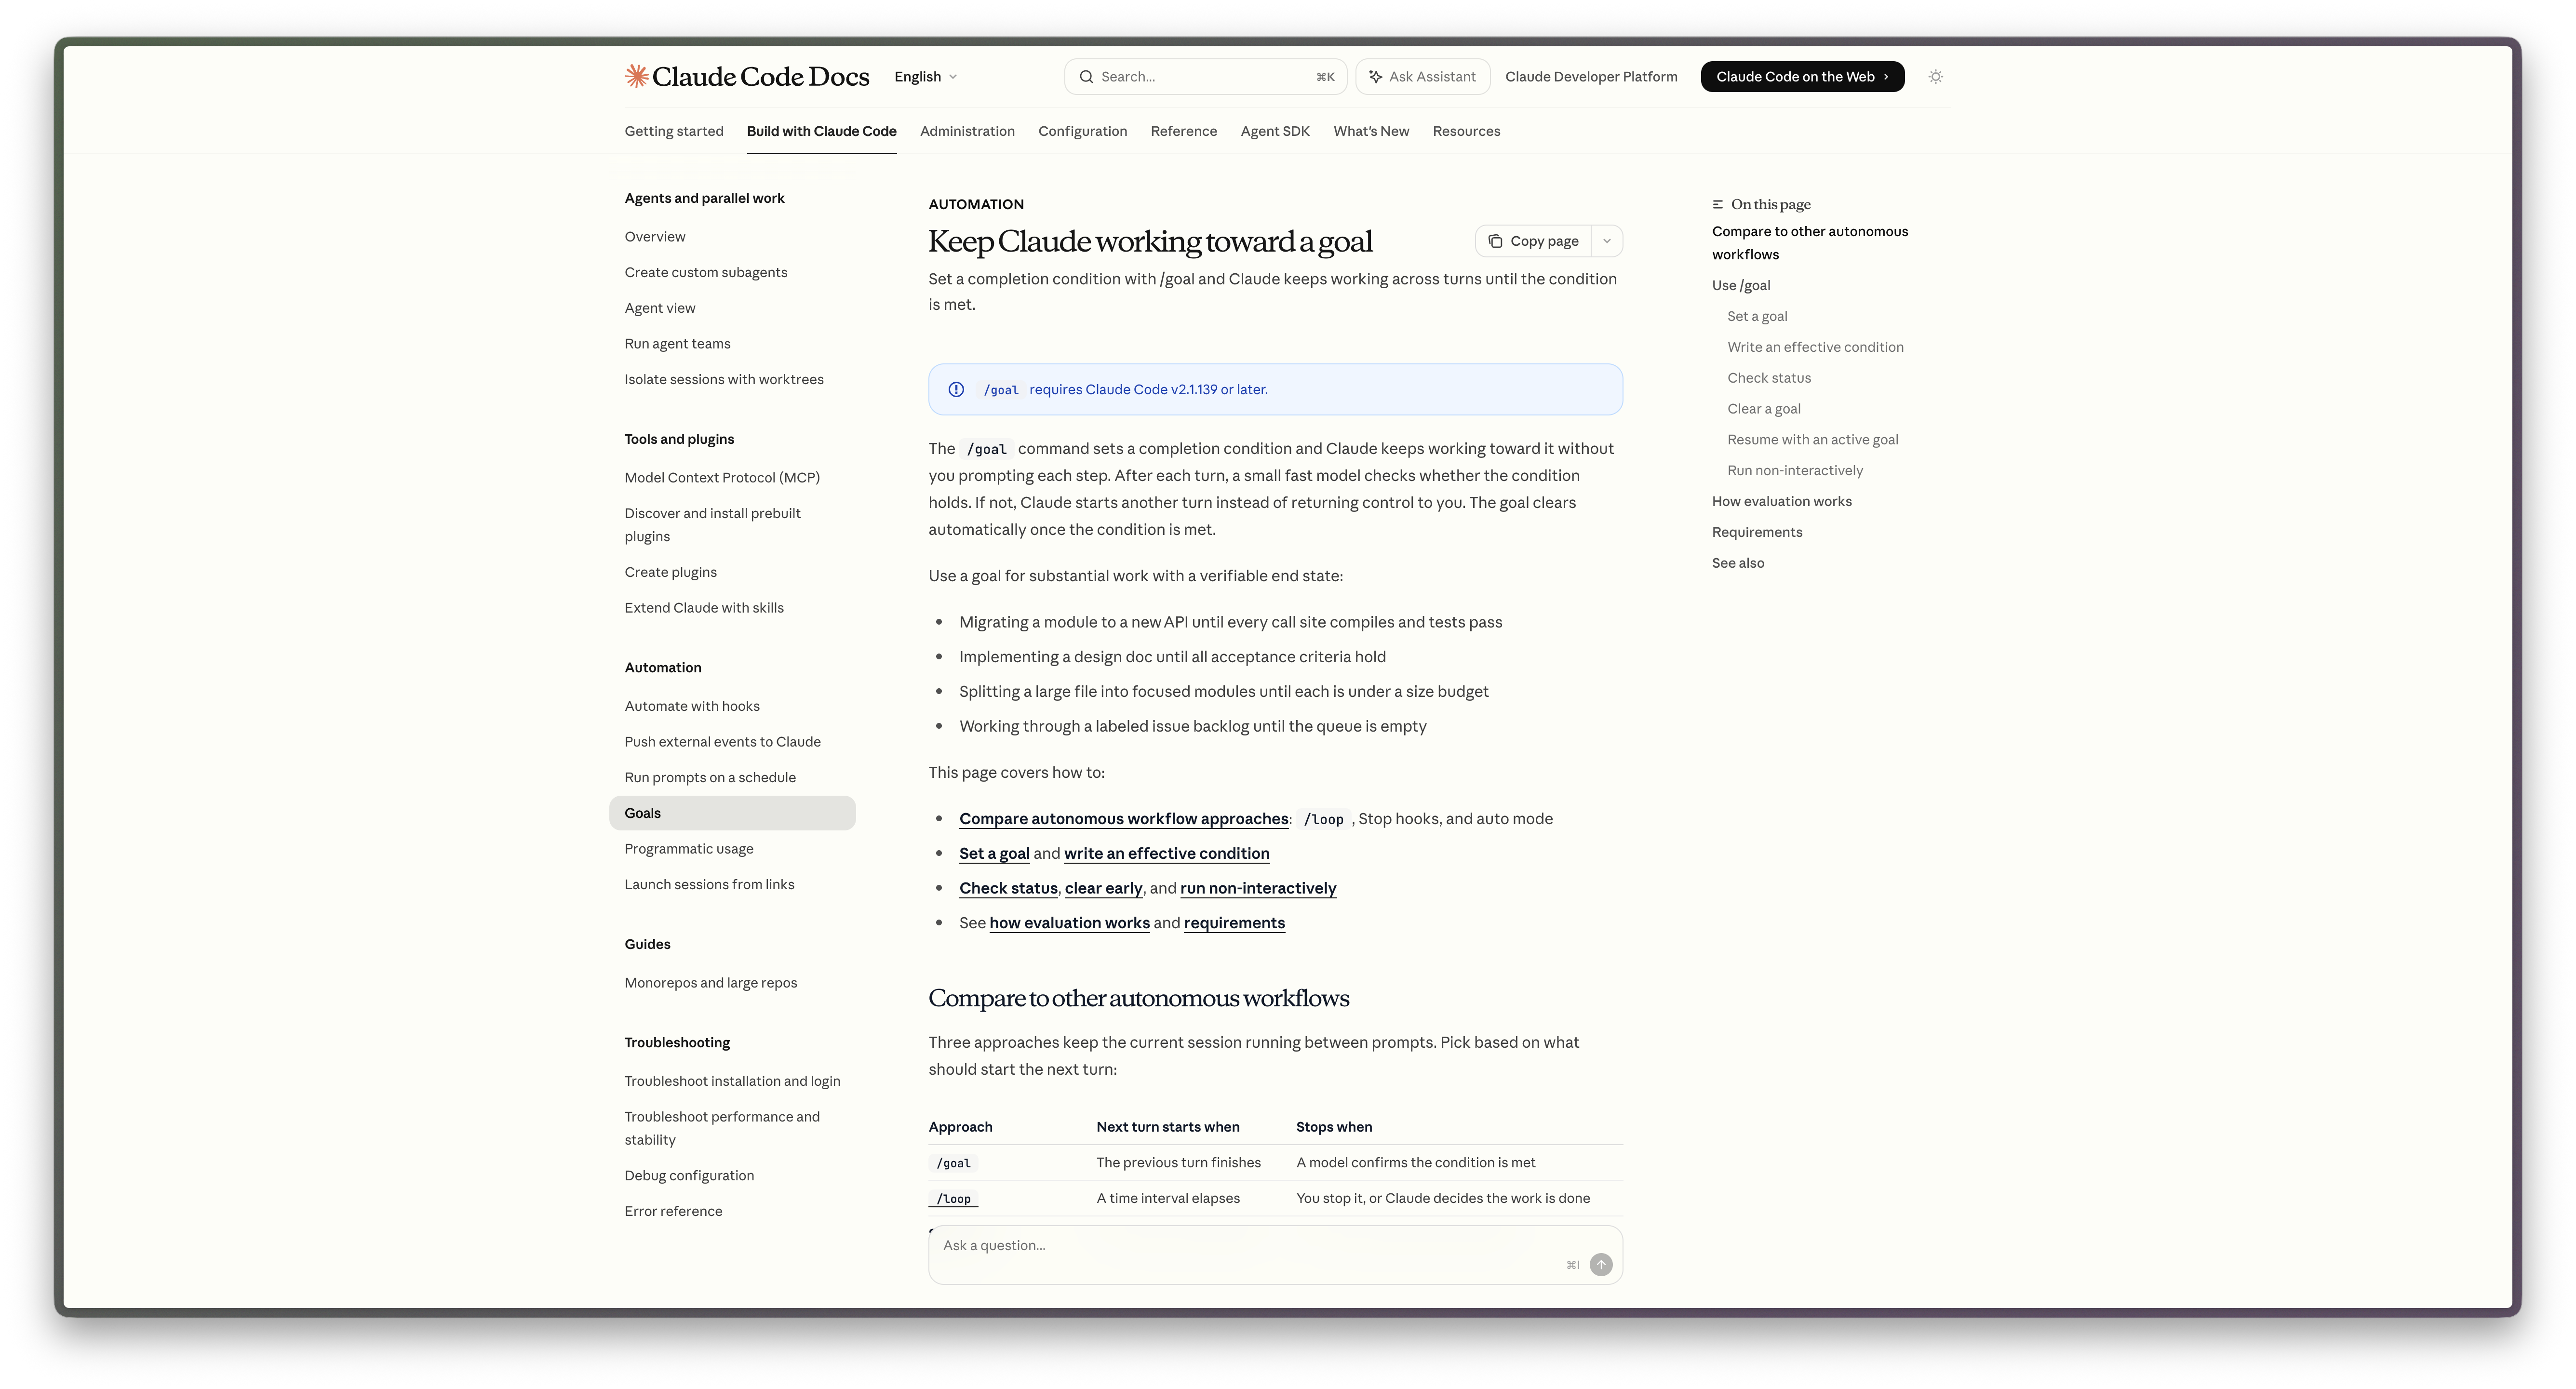
Task: Expand the Copy page options chevron
Action: tap(1607, 241)
